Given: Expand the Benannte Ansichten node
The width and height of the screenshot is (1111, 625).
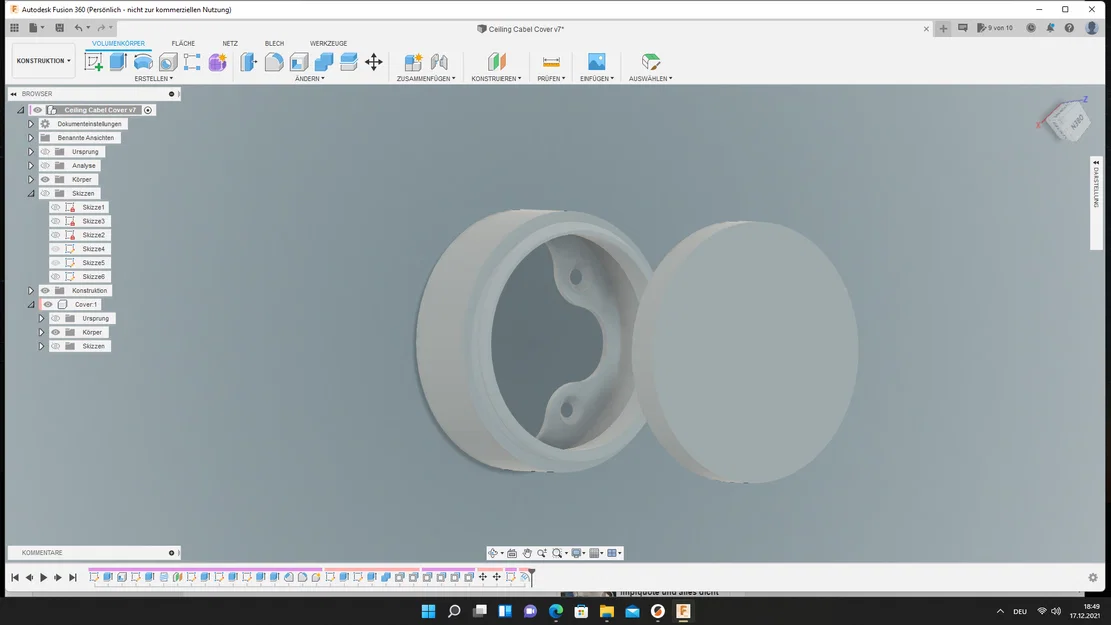Looking at the screenshot, I should 30,137.
